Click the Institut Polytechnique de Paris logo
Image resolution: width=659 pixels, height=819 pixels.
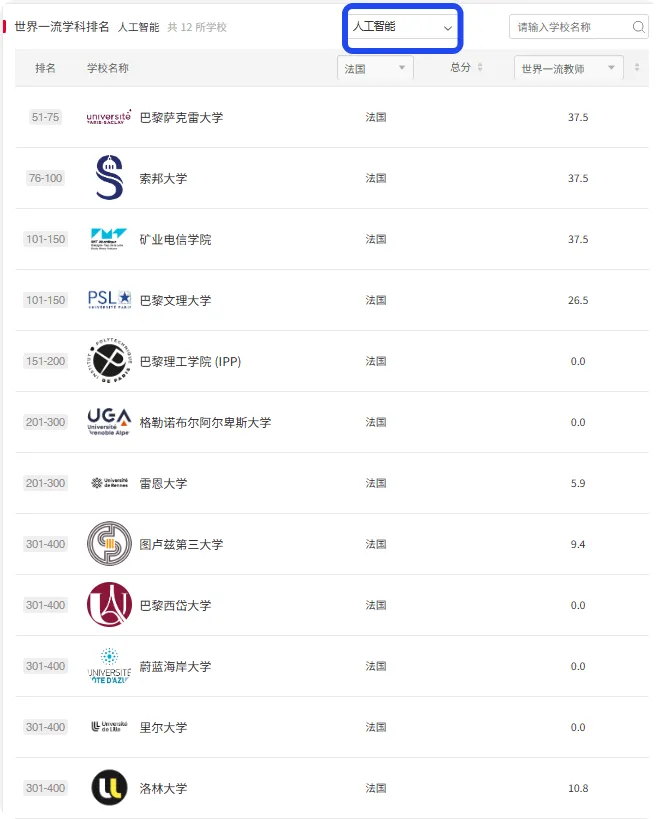109,360
